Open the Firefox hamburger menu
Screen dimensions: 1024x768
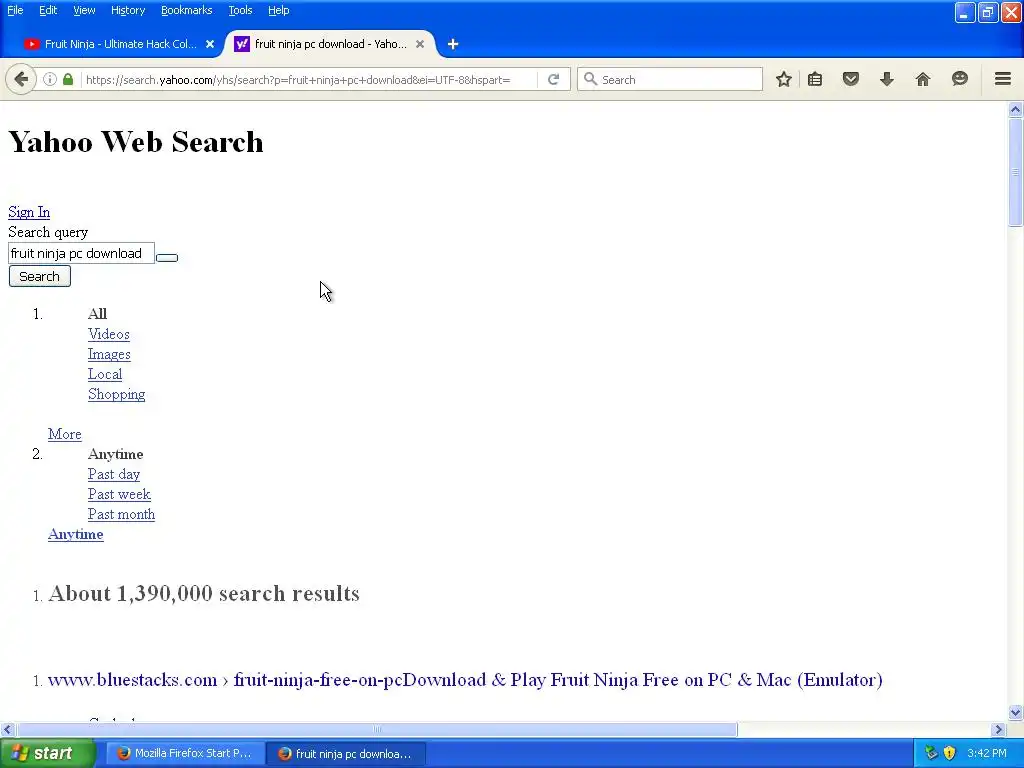coord(1002,79)
